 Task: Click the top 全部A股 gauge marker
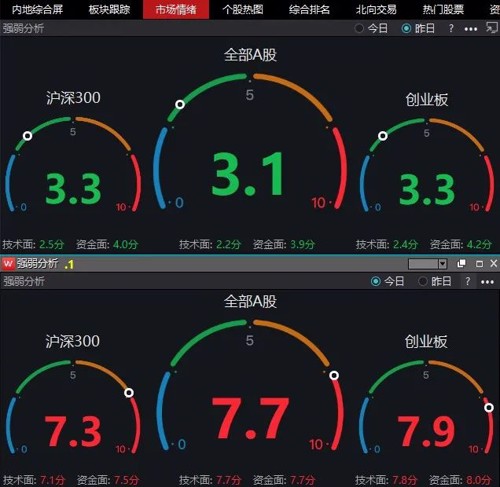tap(180, 105)
